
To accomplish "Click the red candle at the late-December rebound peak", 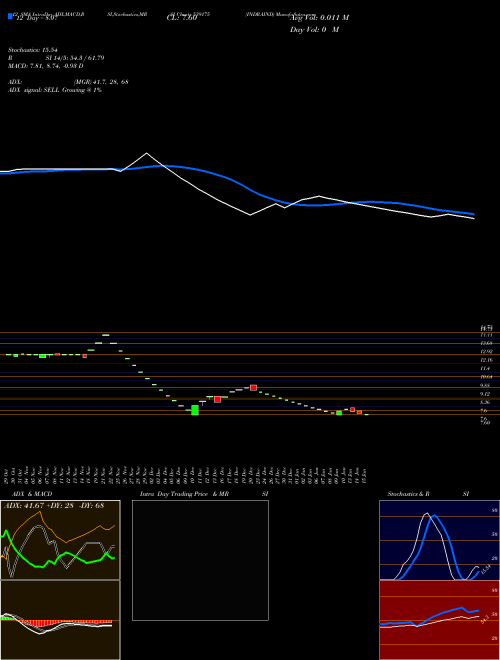I will click(253, 388).
